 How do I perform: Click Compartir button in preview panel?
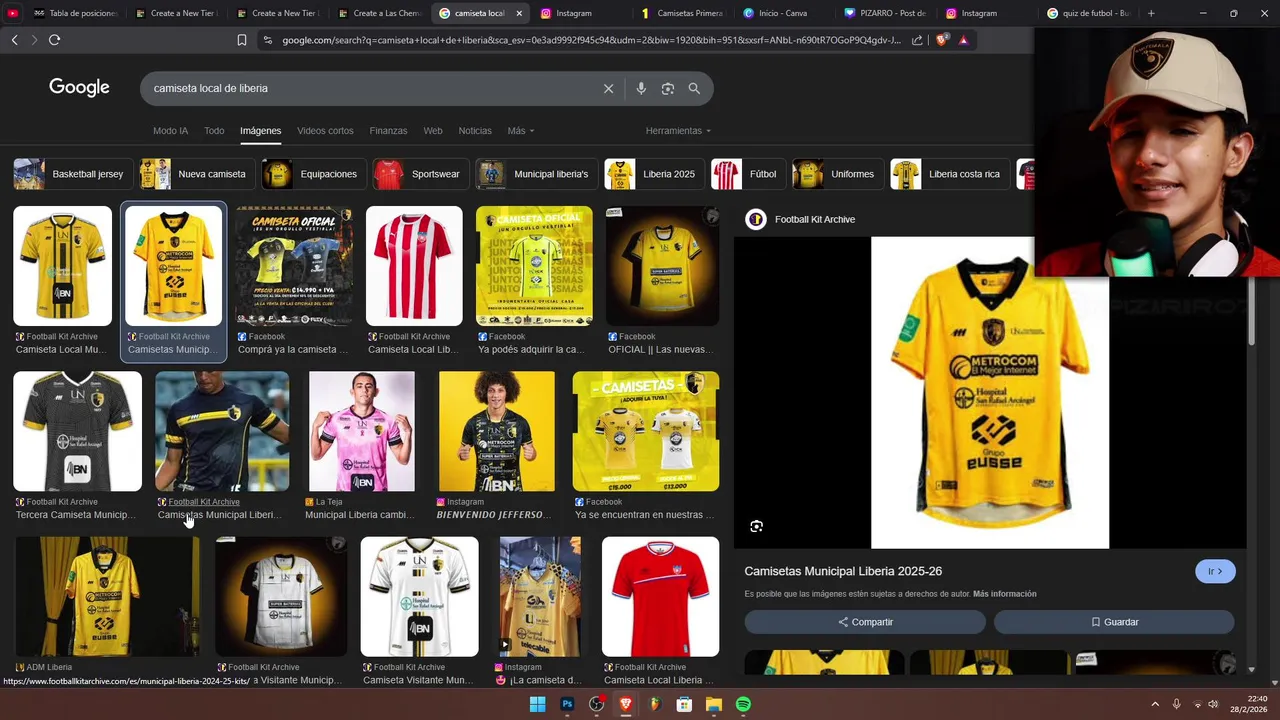865,622
